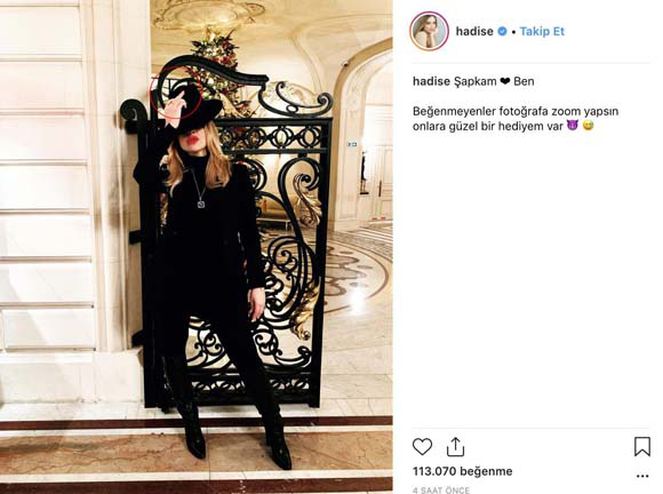
Task: Click the smiling emoji at the end of the caption
Action: (x=588, y=126)
